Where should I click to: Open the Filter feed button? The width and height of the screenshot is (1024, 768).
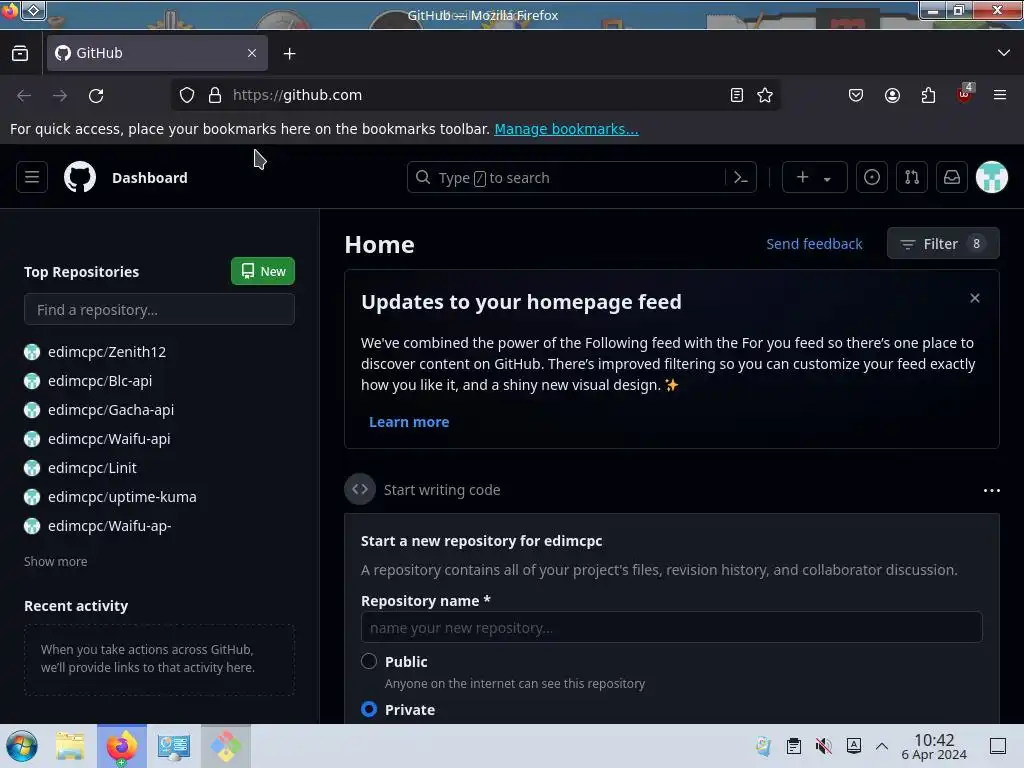[943, 244]
